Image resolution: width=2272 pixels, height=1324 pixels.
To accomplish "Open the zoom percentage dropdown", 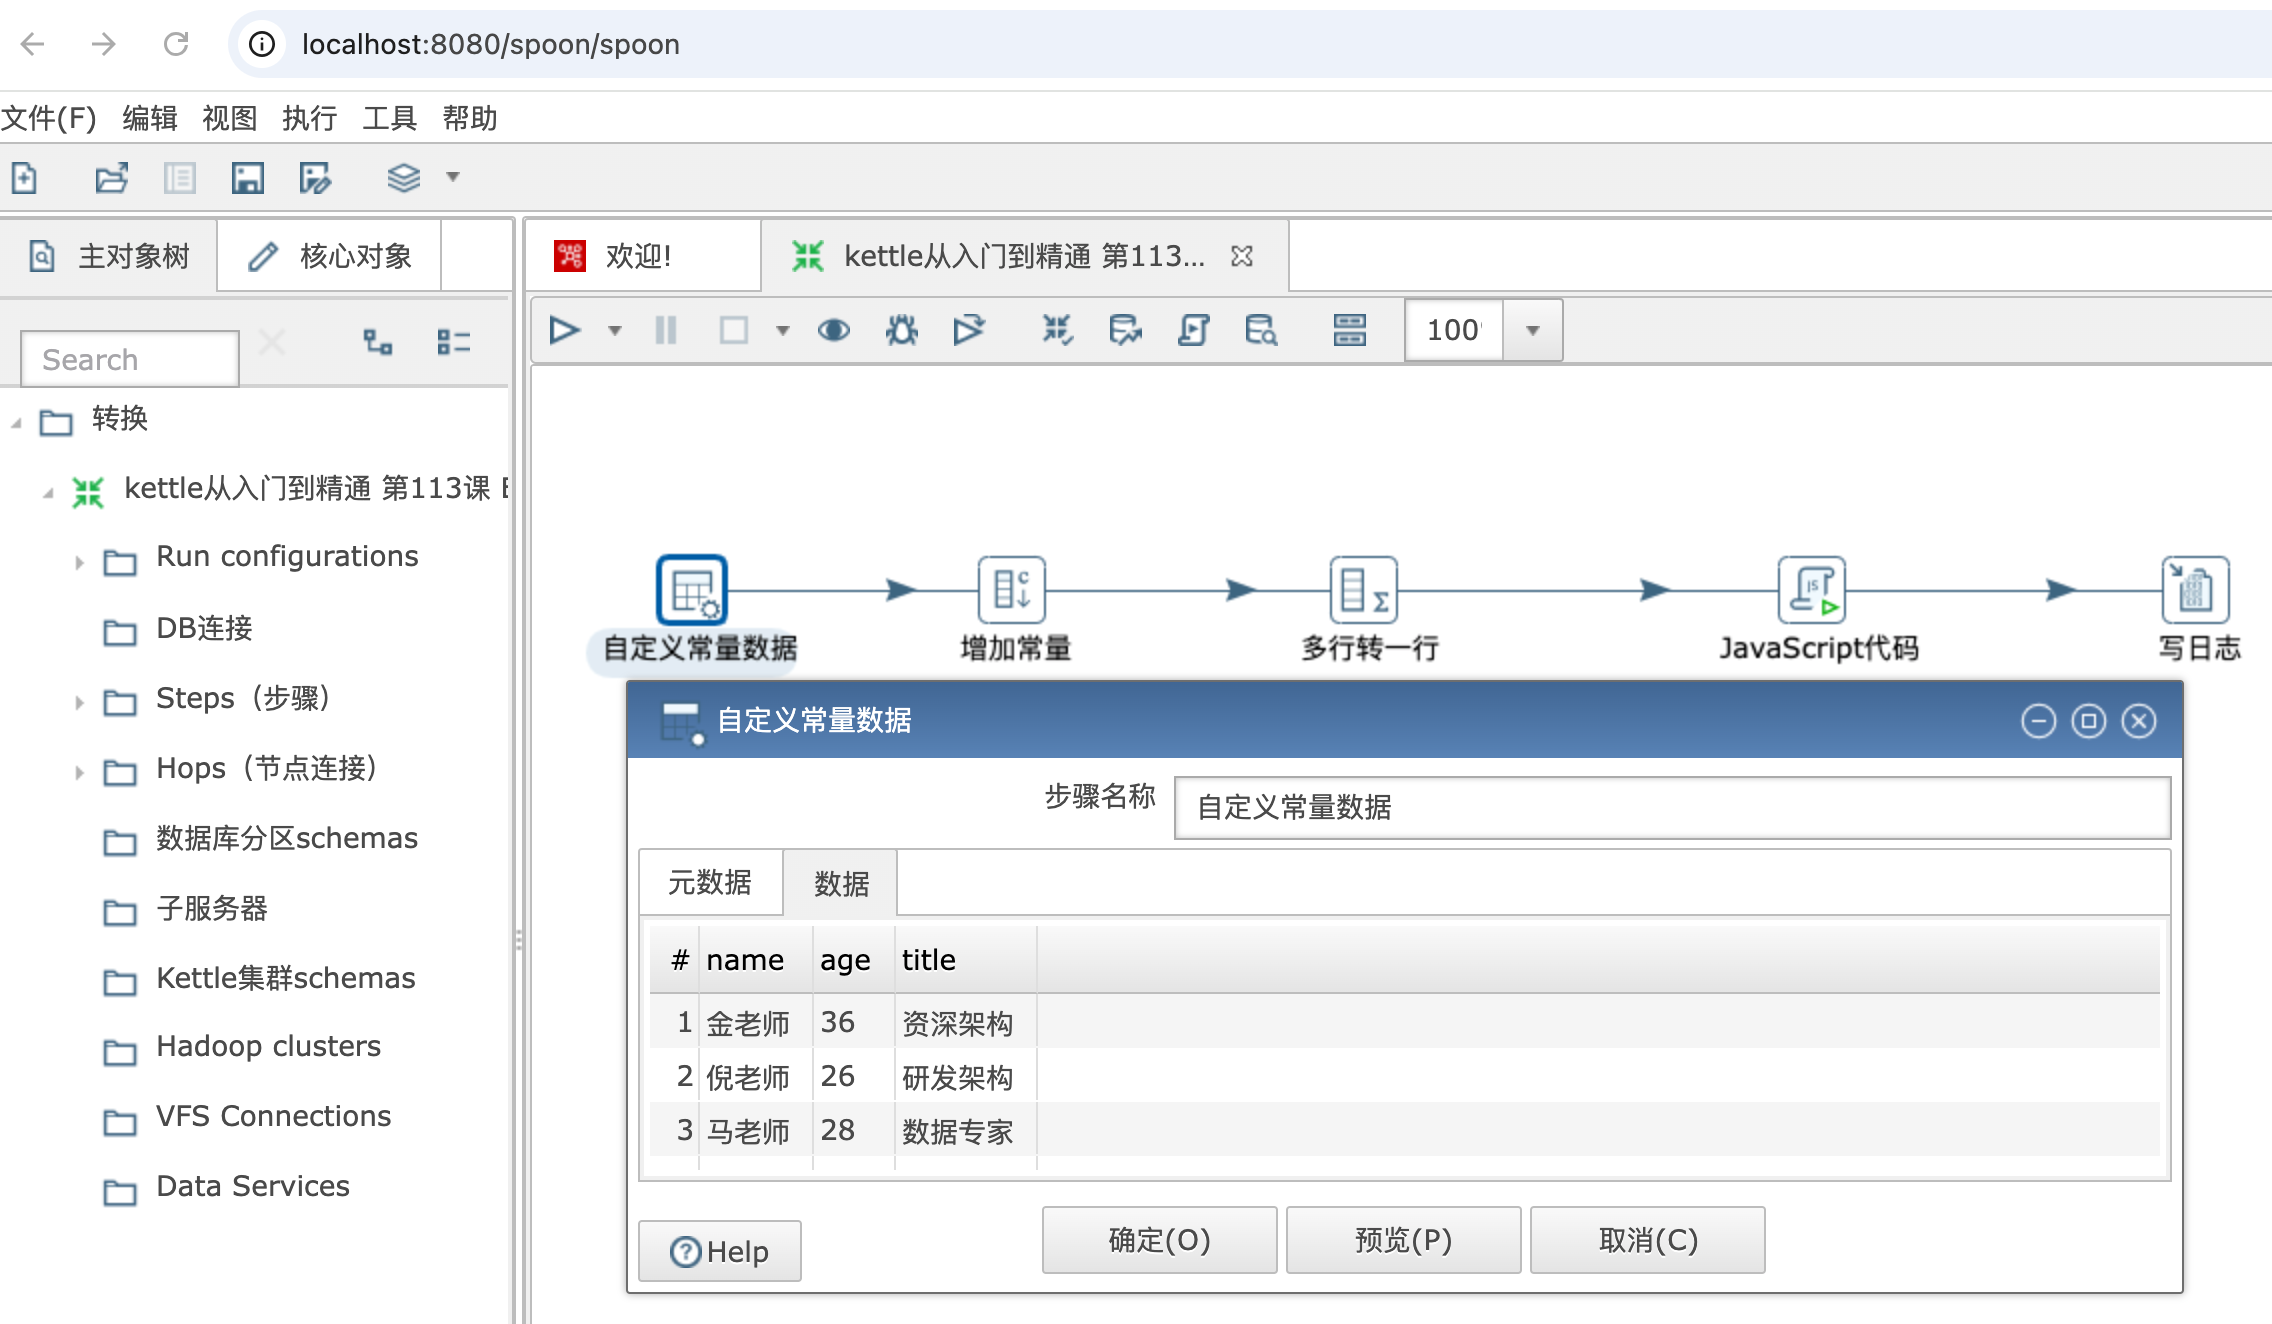I will (1532, 330).
